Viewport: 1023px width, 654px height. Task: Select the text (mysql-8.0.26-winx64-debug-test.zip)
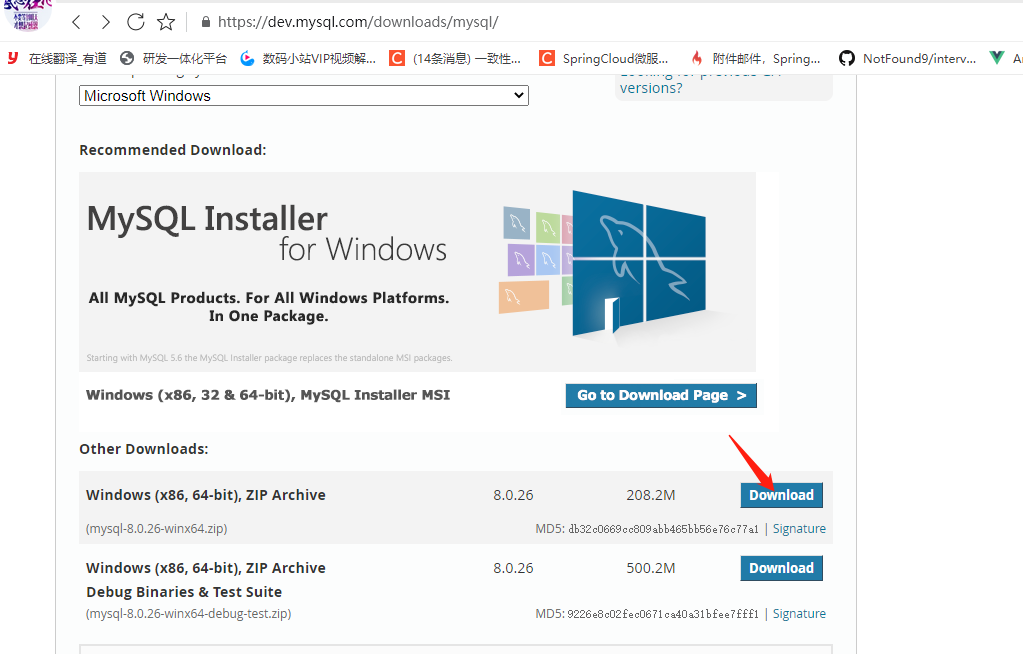pyautogui.click(x=189, y=614)
